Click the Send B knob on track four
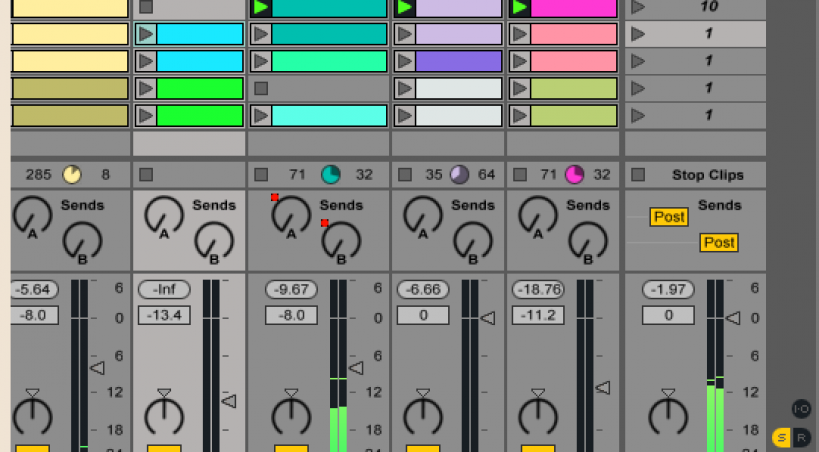This screenshot has height=452, width=819. click(x=473, y=241)
